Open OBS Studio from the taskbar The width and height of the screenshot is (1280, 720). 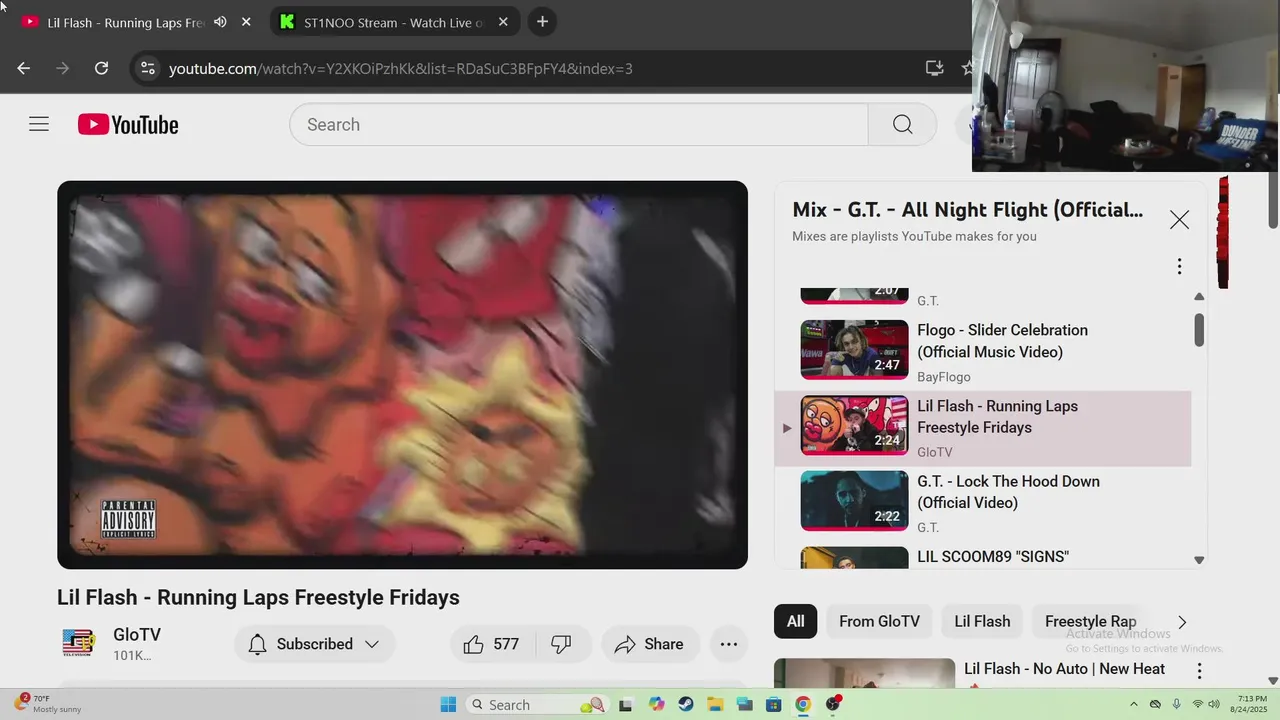click(x=832, y=704)
